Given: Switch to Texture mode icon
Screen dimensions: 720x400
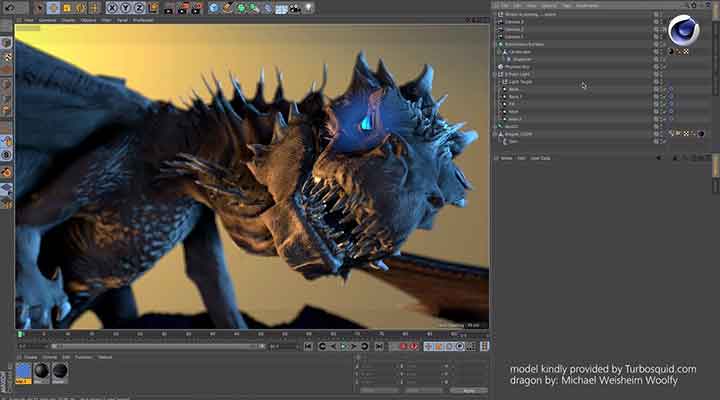Looking at the screenshot, I should tap(6, 70).
